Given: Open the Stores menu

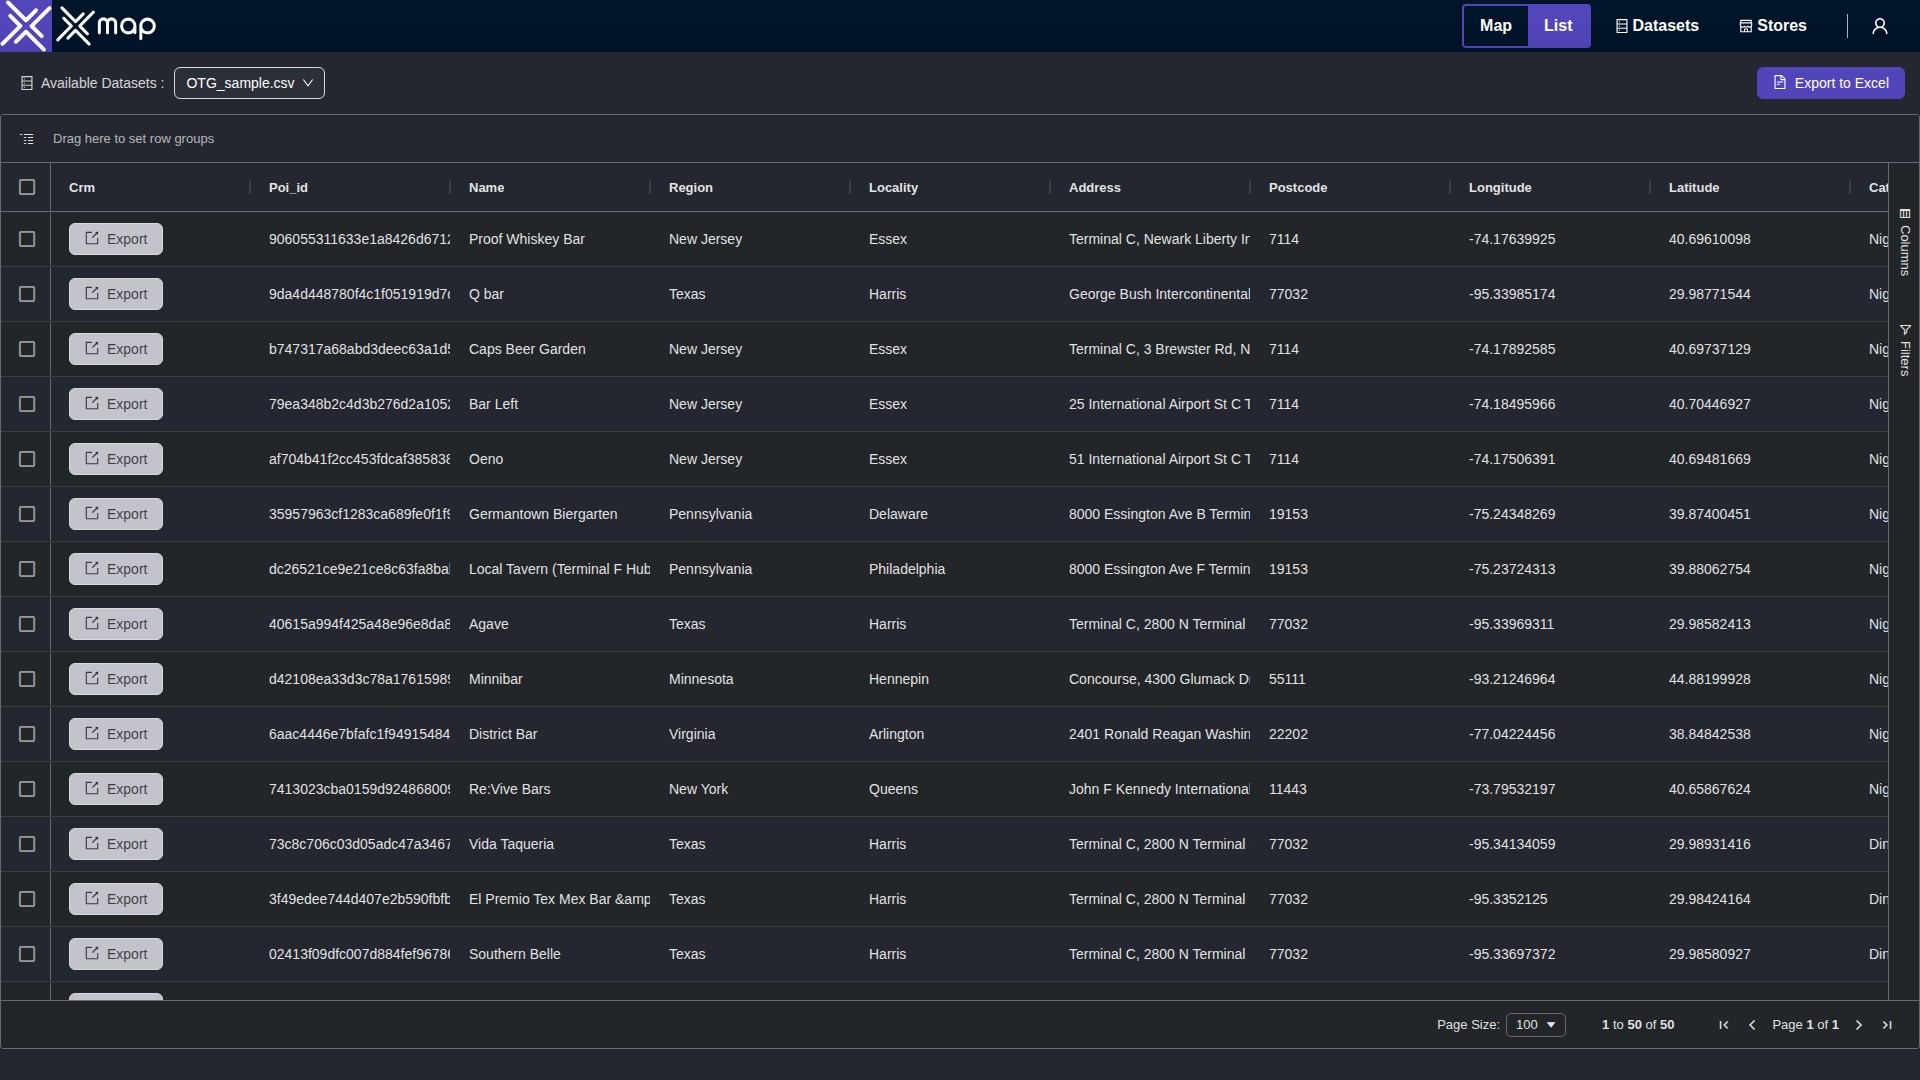Looking at the screenshot, I should [x=1773, y=26].
